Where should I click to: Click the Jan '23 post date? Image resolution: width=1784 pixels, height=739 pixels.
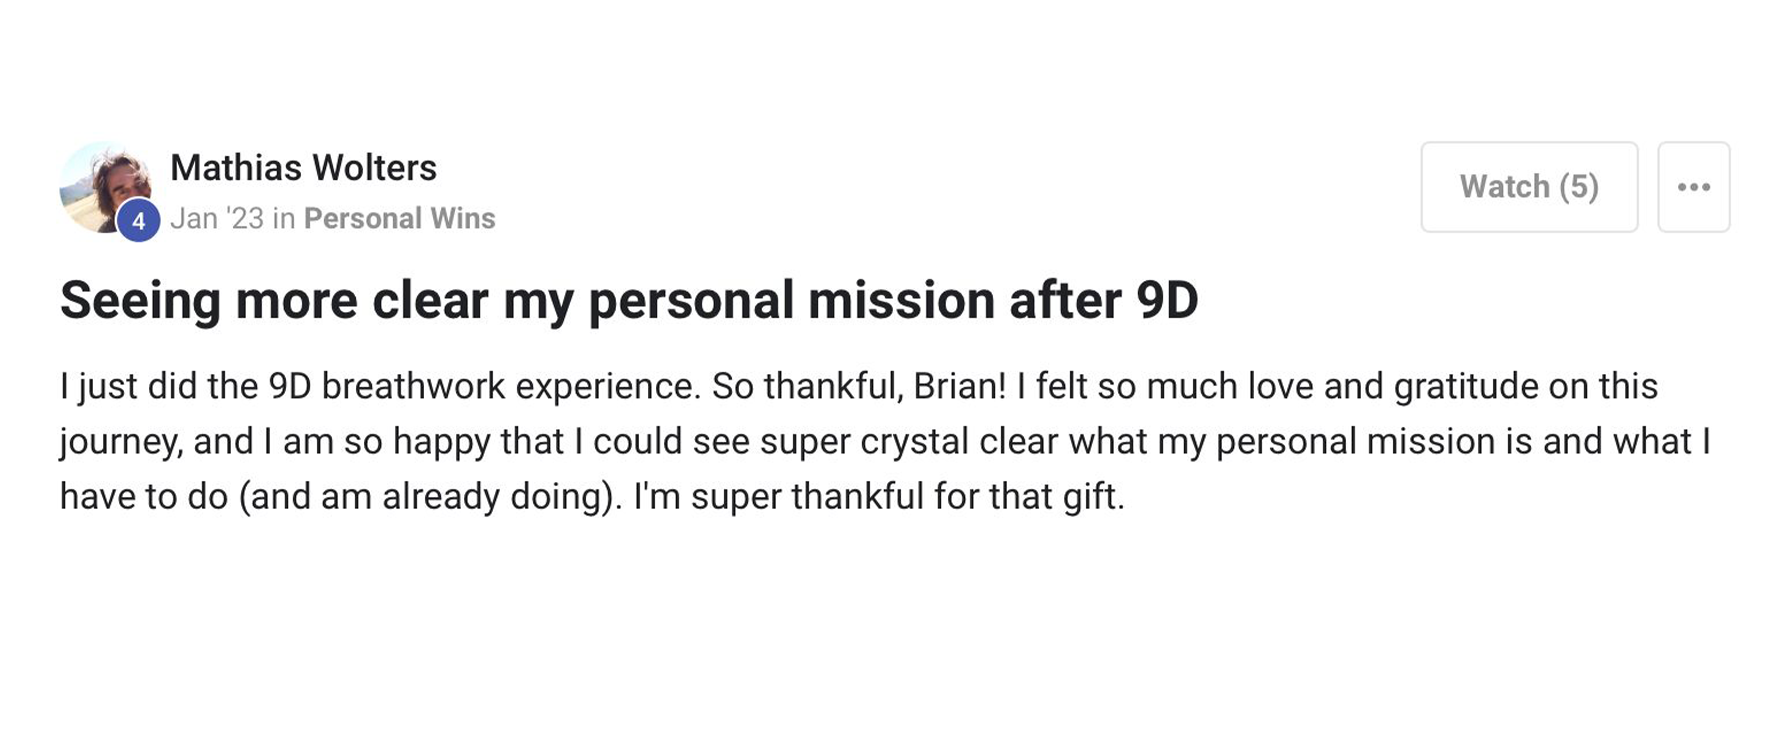[216, 218]
